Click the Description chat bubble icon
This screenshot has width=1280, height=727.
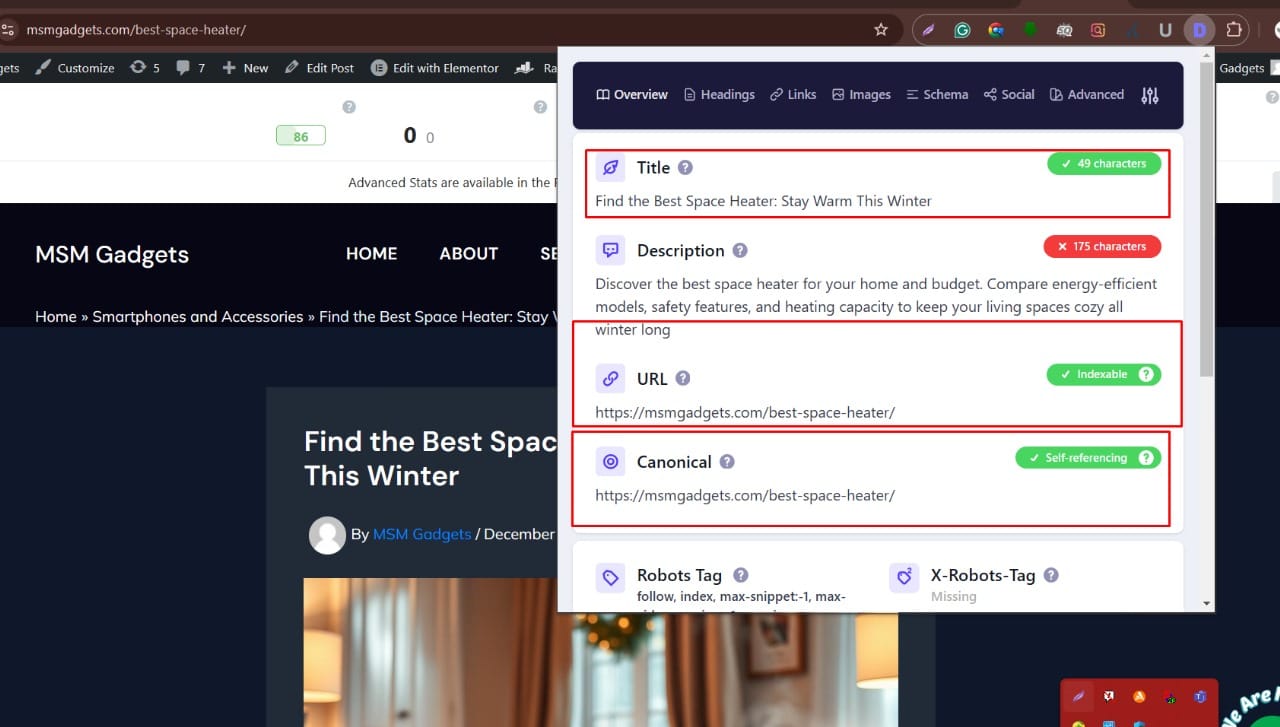tap(610, 250)
